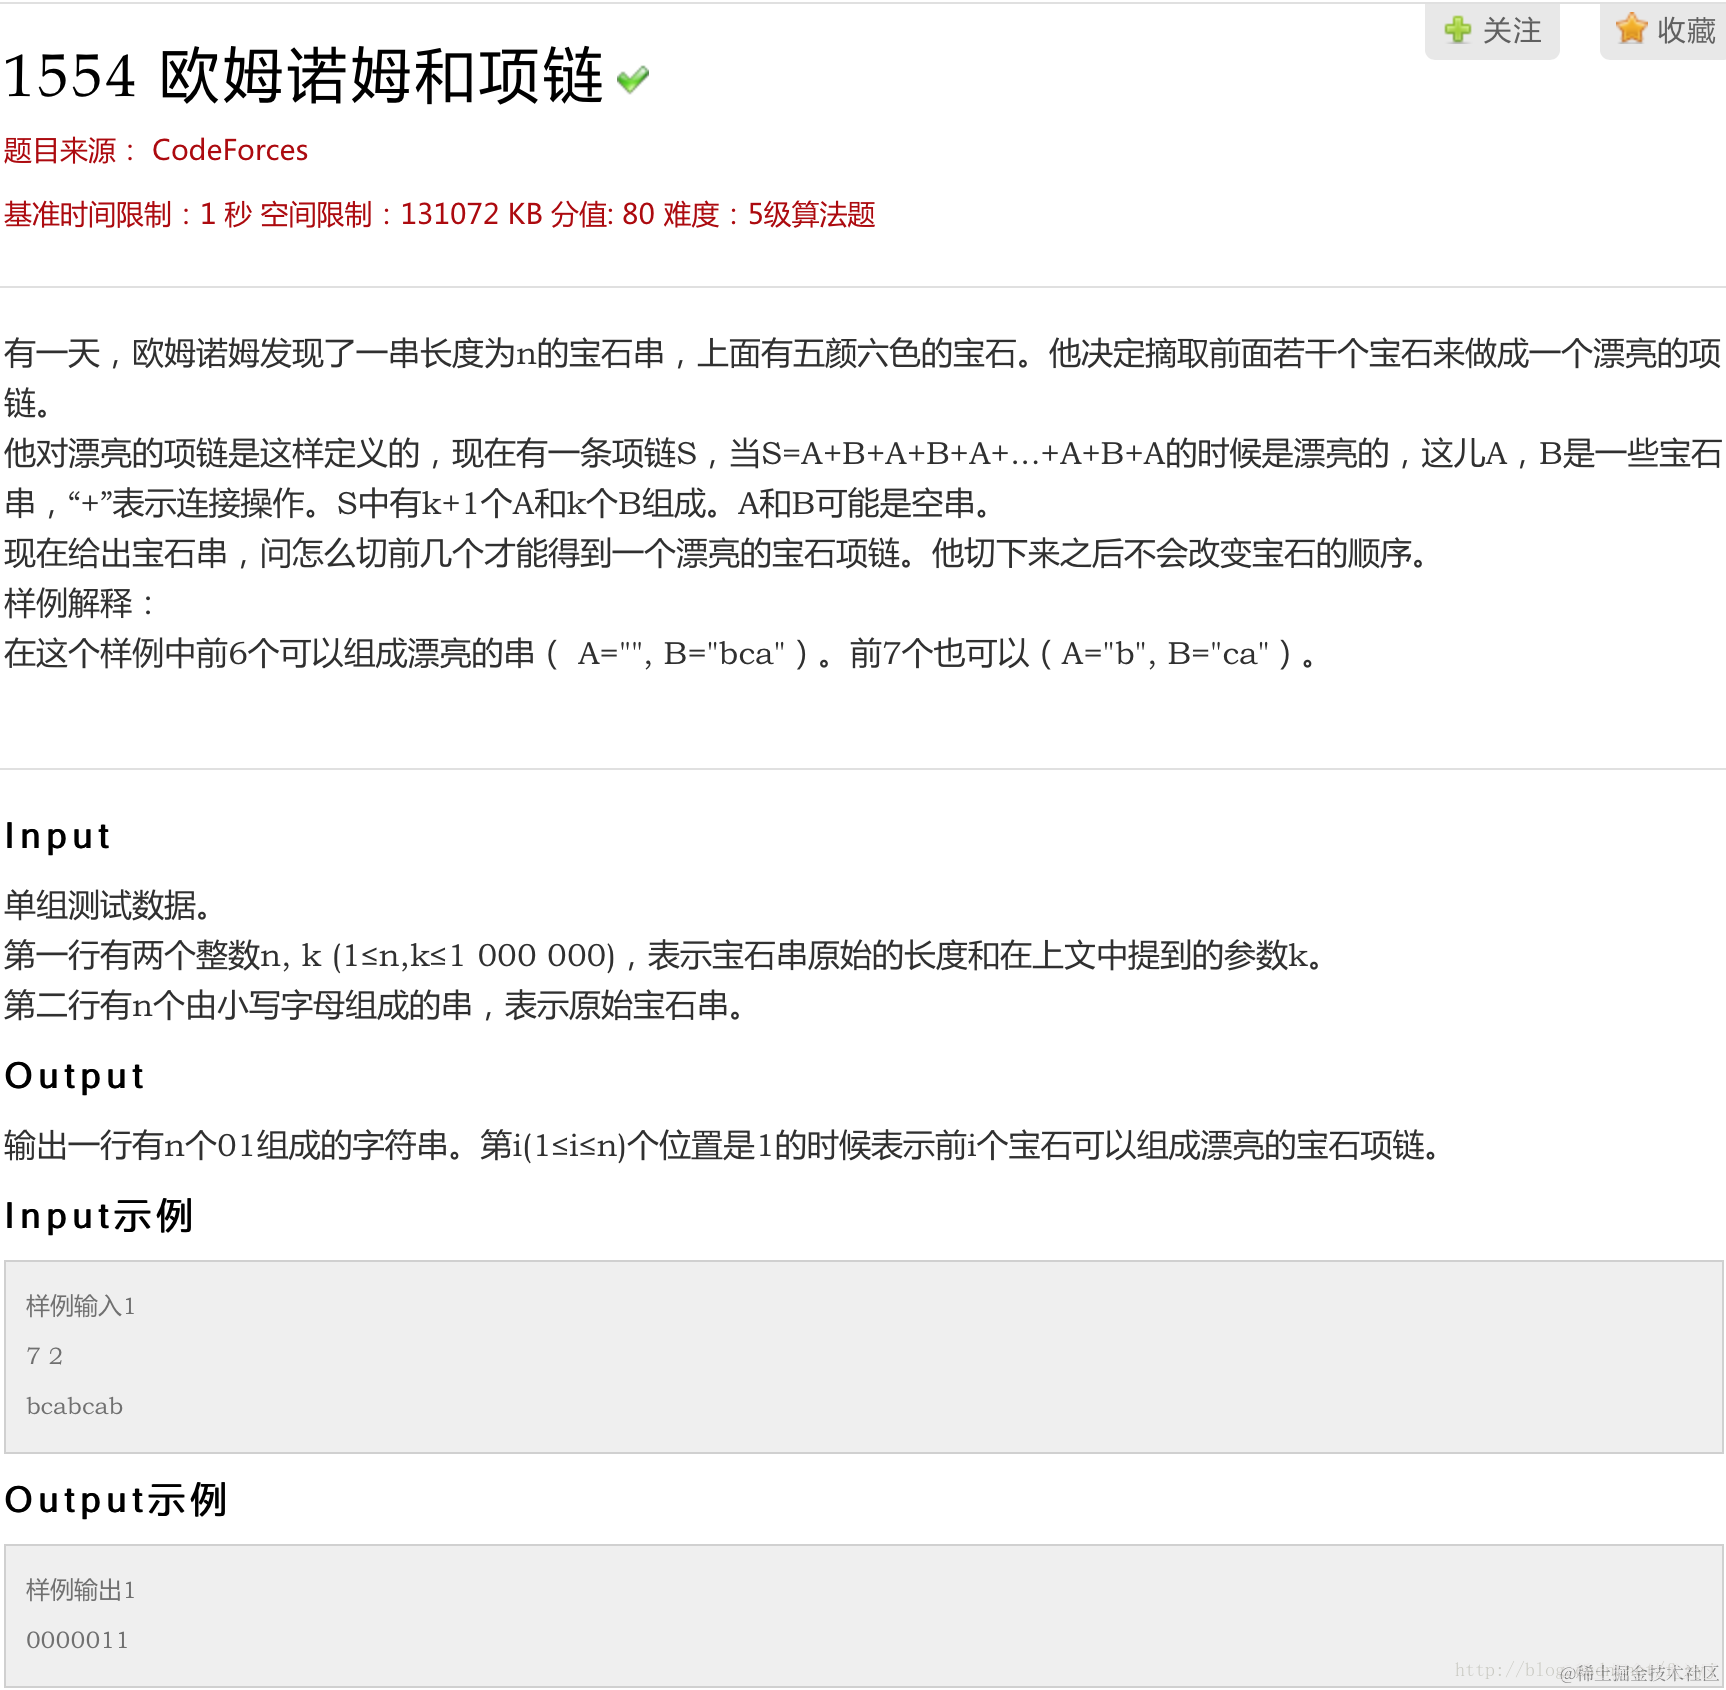The height and width of the screenshot is (1690, 1726).
Task: Click the Output section heading
Action: tap(74, 1076)
